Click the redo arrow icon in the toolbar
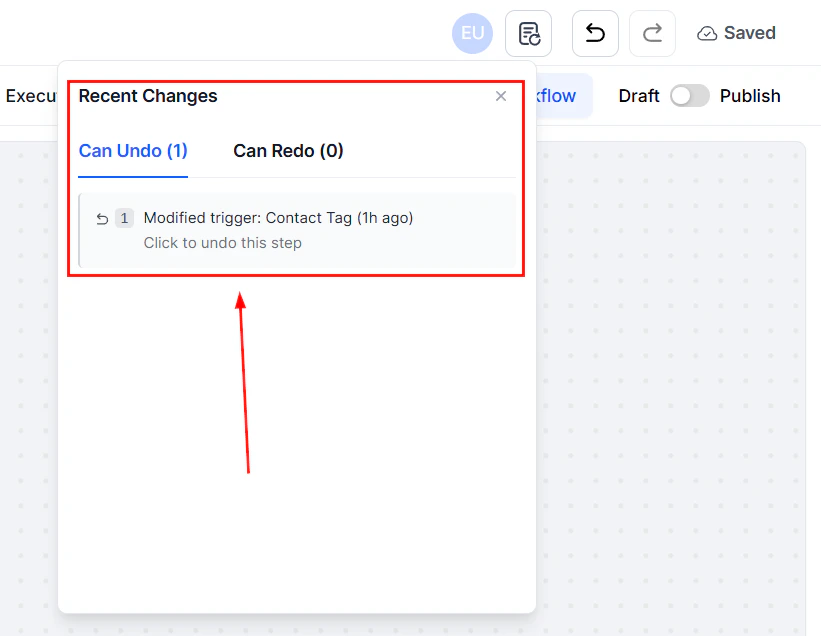This screenshot has height=636, width=821. click(x=652, y=33)
